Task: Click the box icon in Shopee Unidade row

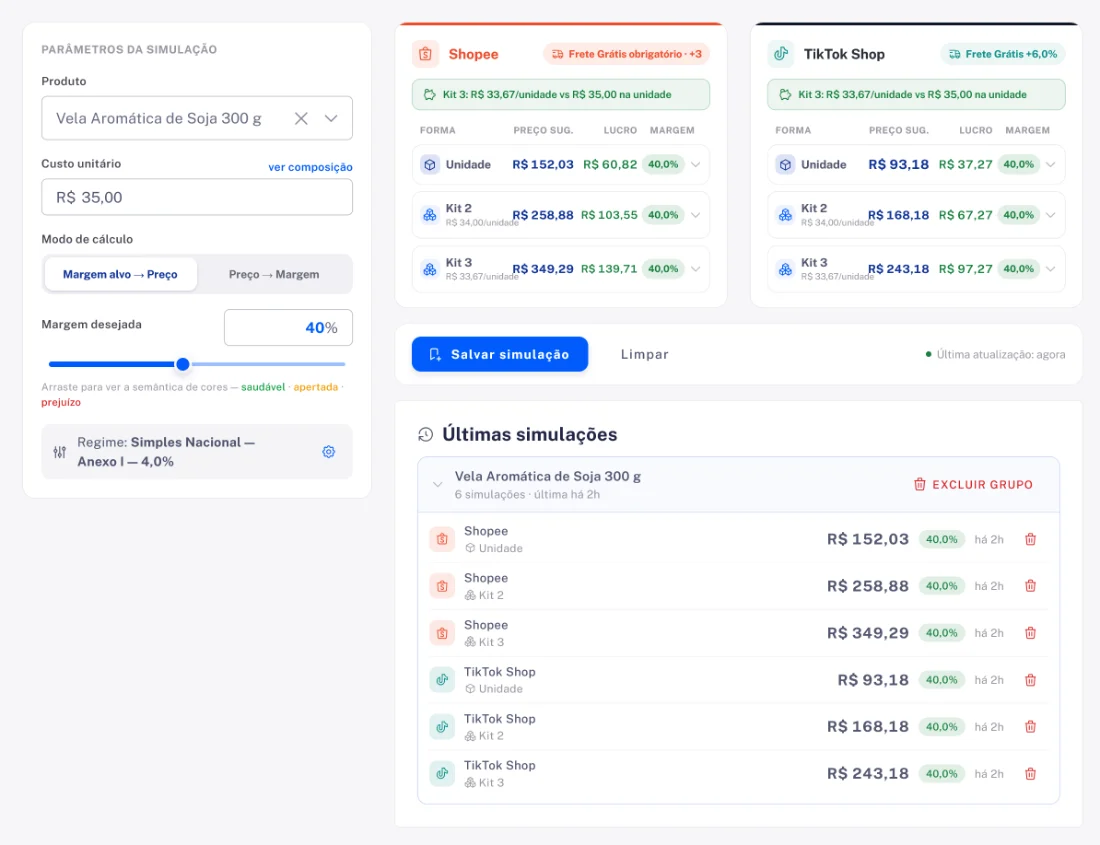Action: point(430,165)
